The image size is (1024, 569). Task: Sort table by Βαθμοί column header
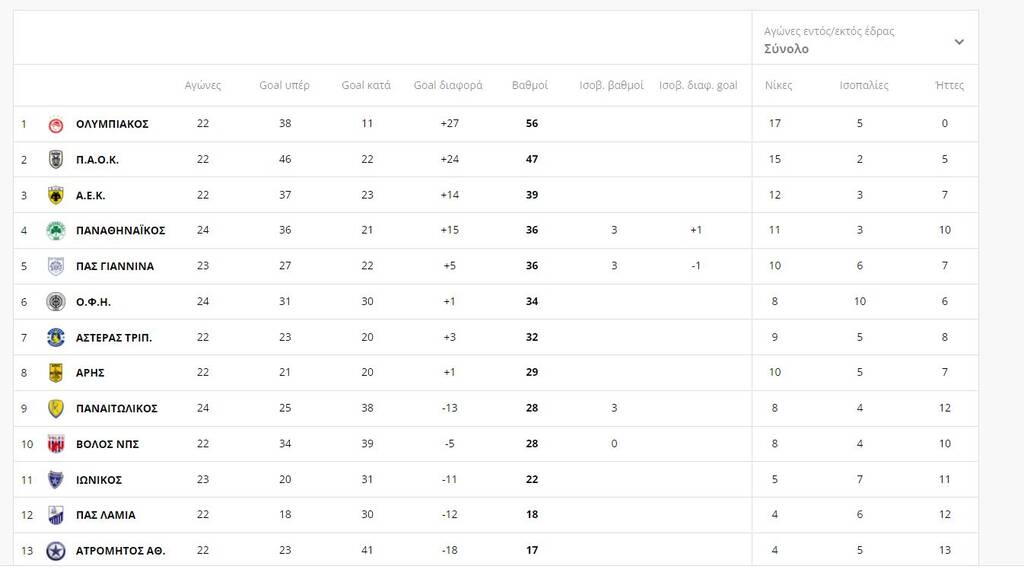click(x=530, y=85)
